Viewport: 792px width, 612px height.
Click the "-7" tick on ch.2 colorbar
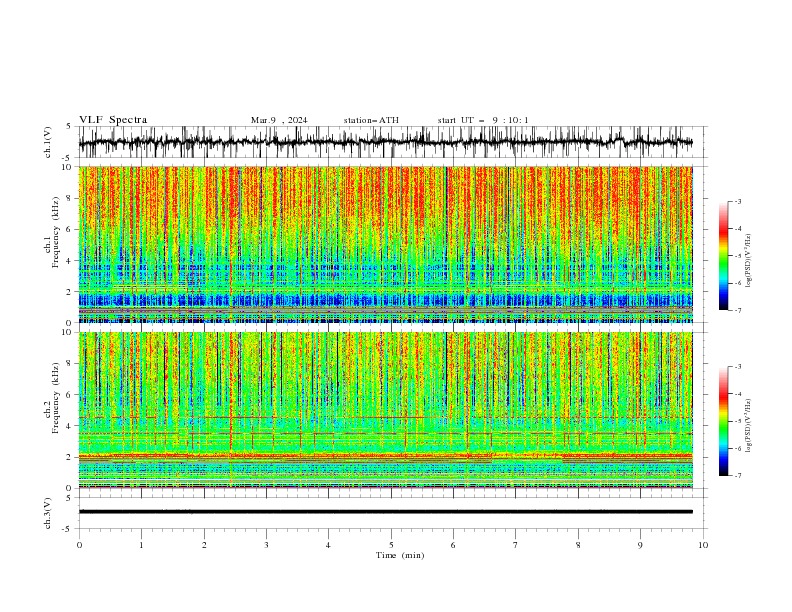point(737,476)
